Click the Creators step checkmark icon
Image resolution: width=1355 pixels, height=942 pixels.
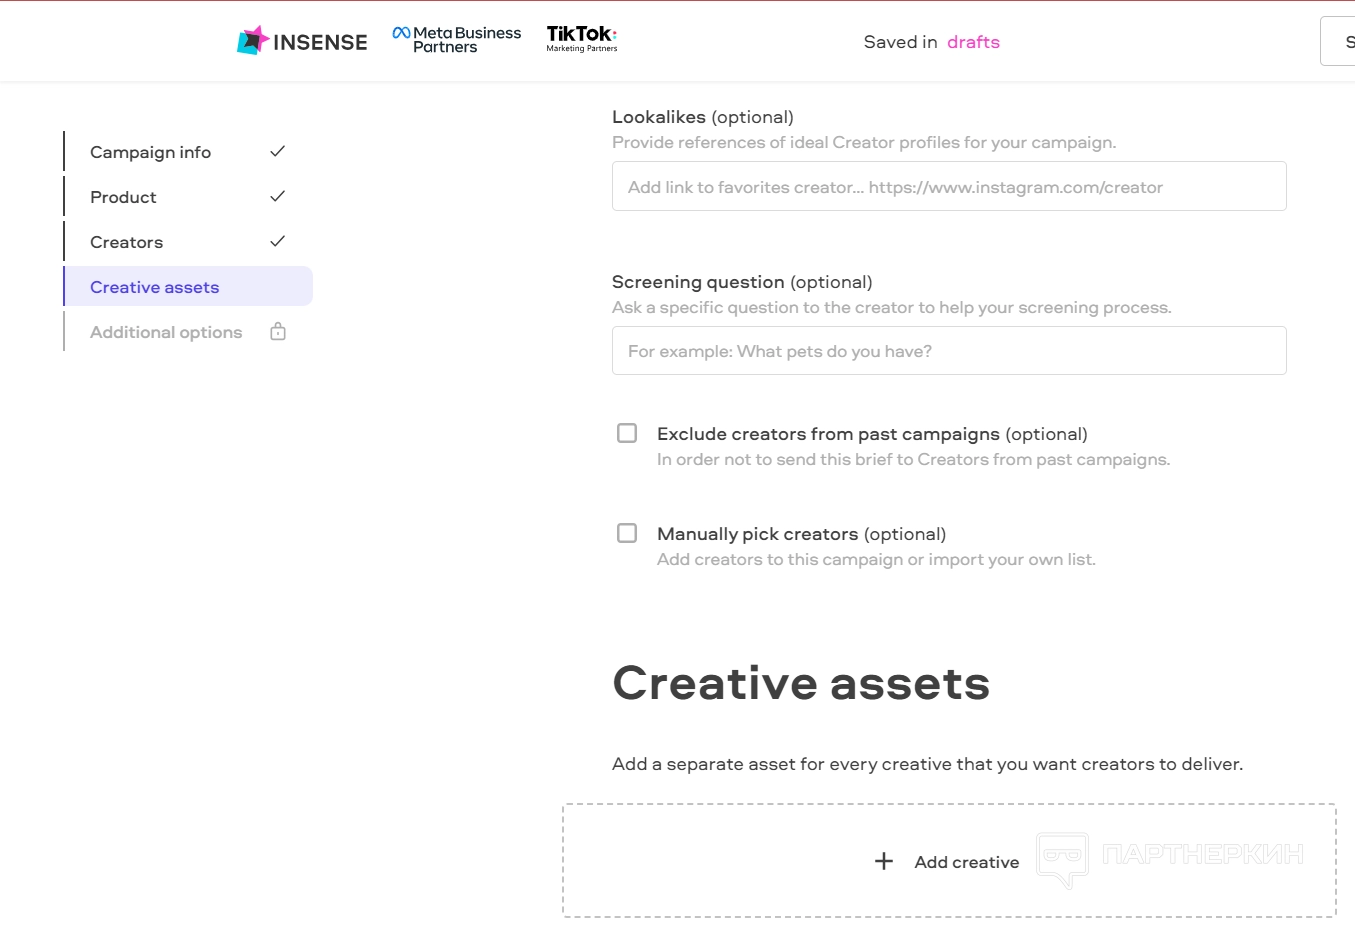pyautogui.click(x=278, y=241)
